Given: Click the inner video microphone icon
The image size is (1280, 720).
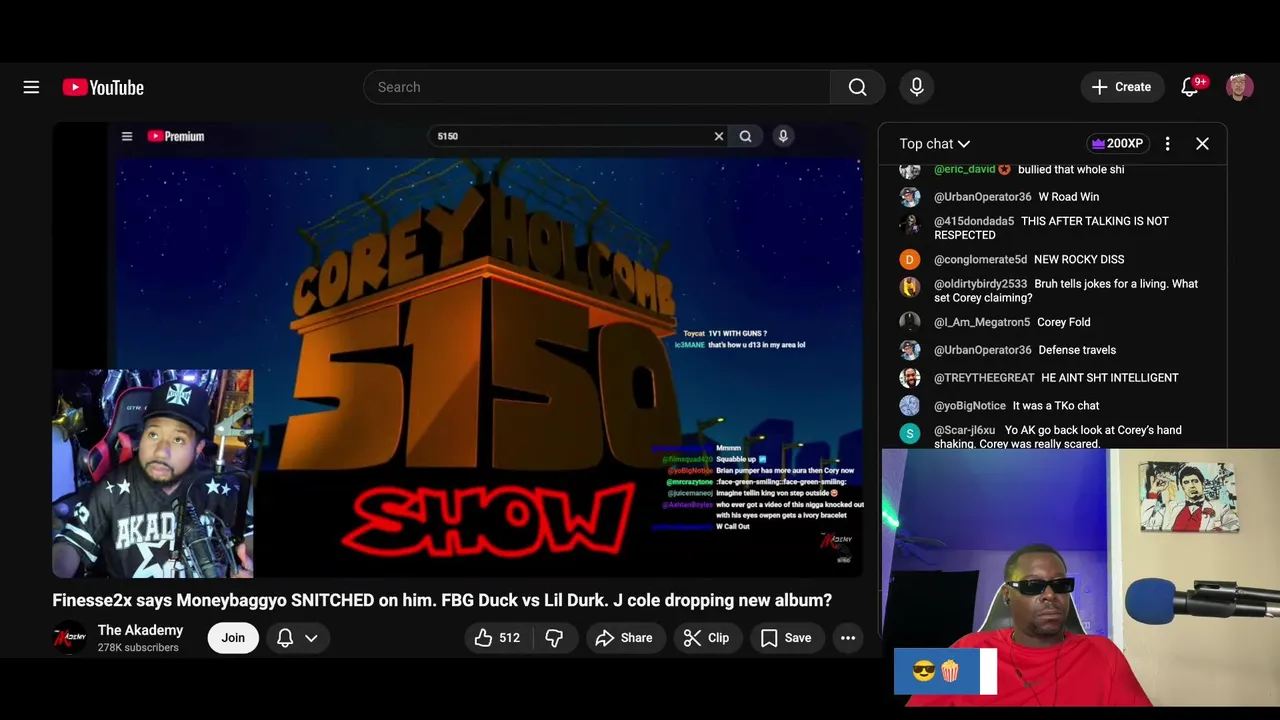Looking at the screenshot, I should [x=783, y=136].
